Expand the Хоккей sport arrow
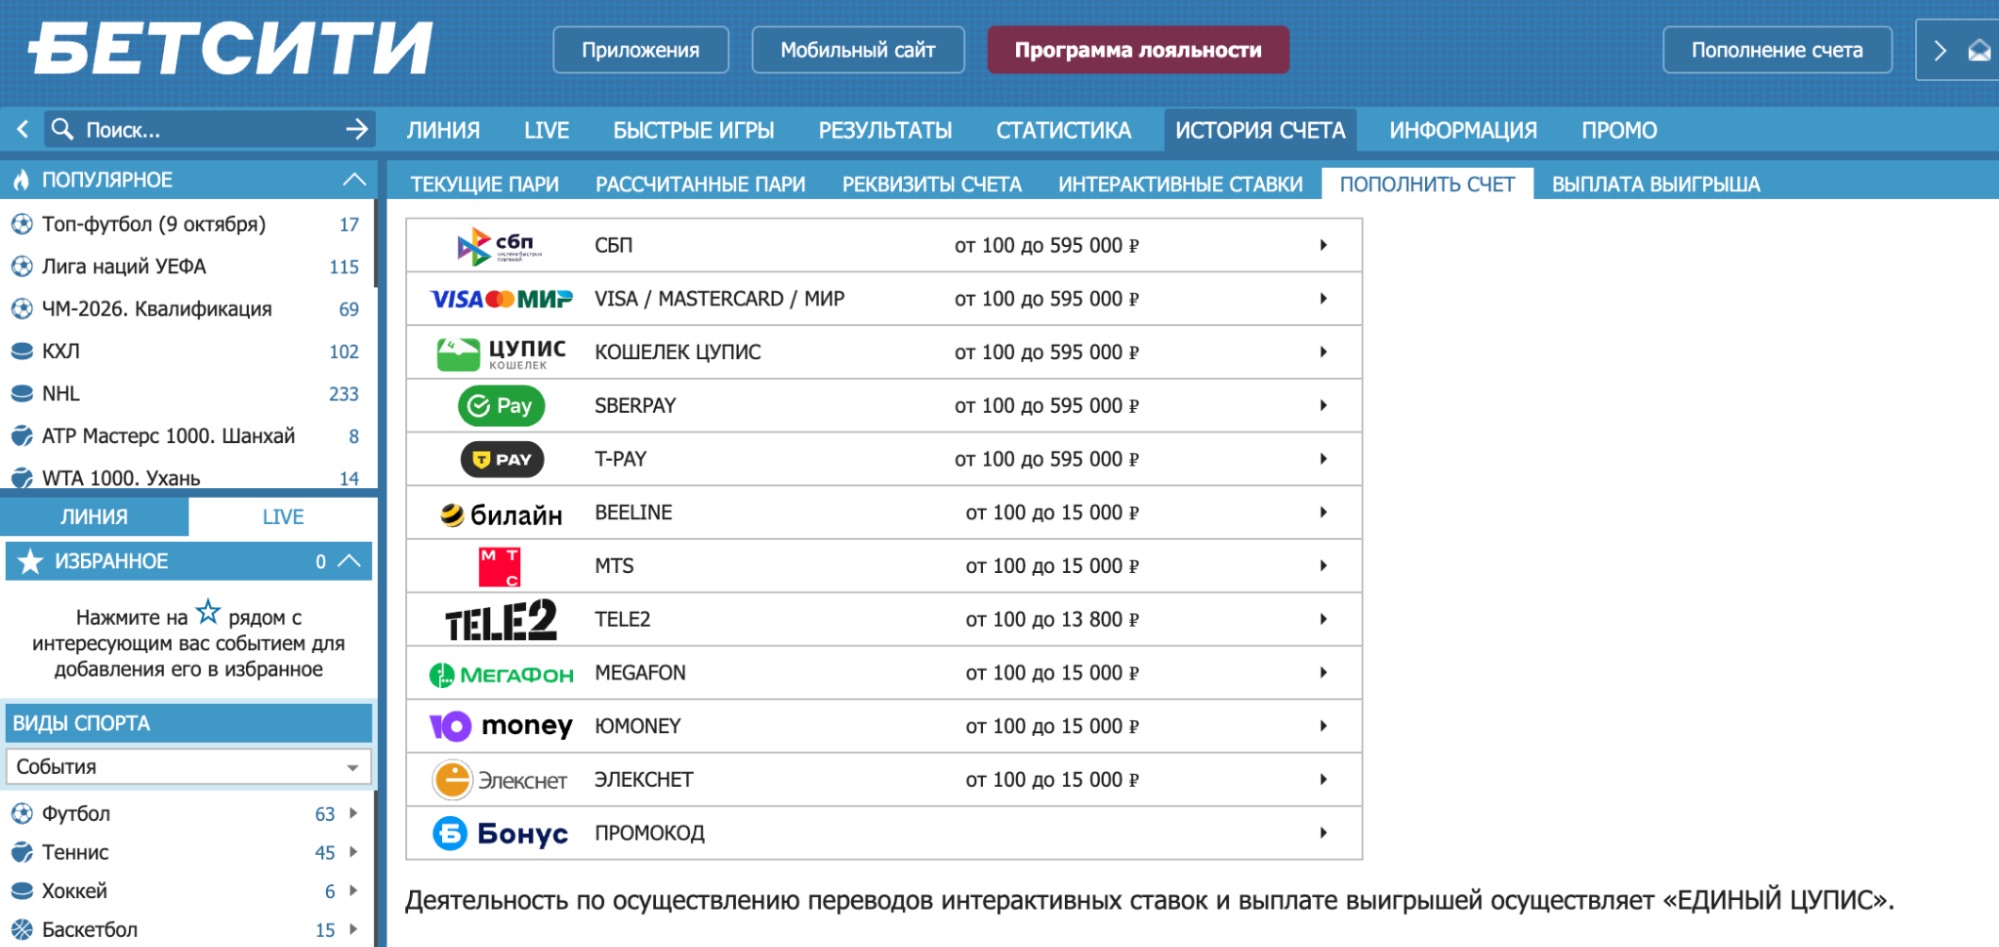1999x947 pixels. tap(353, 890)
